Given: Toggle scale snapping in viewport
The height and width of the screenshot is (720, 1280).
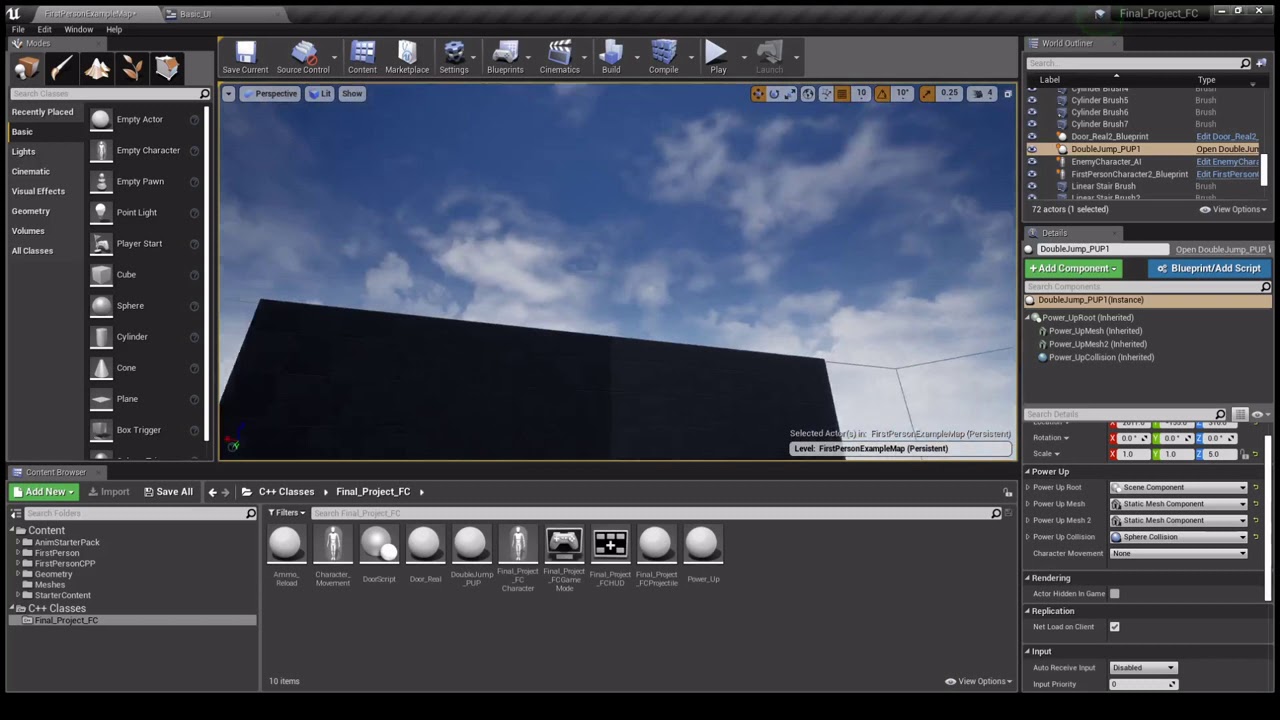Looking at the screenshot, I should [x=927, y=94].
